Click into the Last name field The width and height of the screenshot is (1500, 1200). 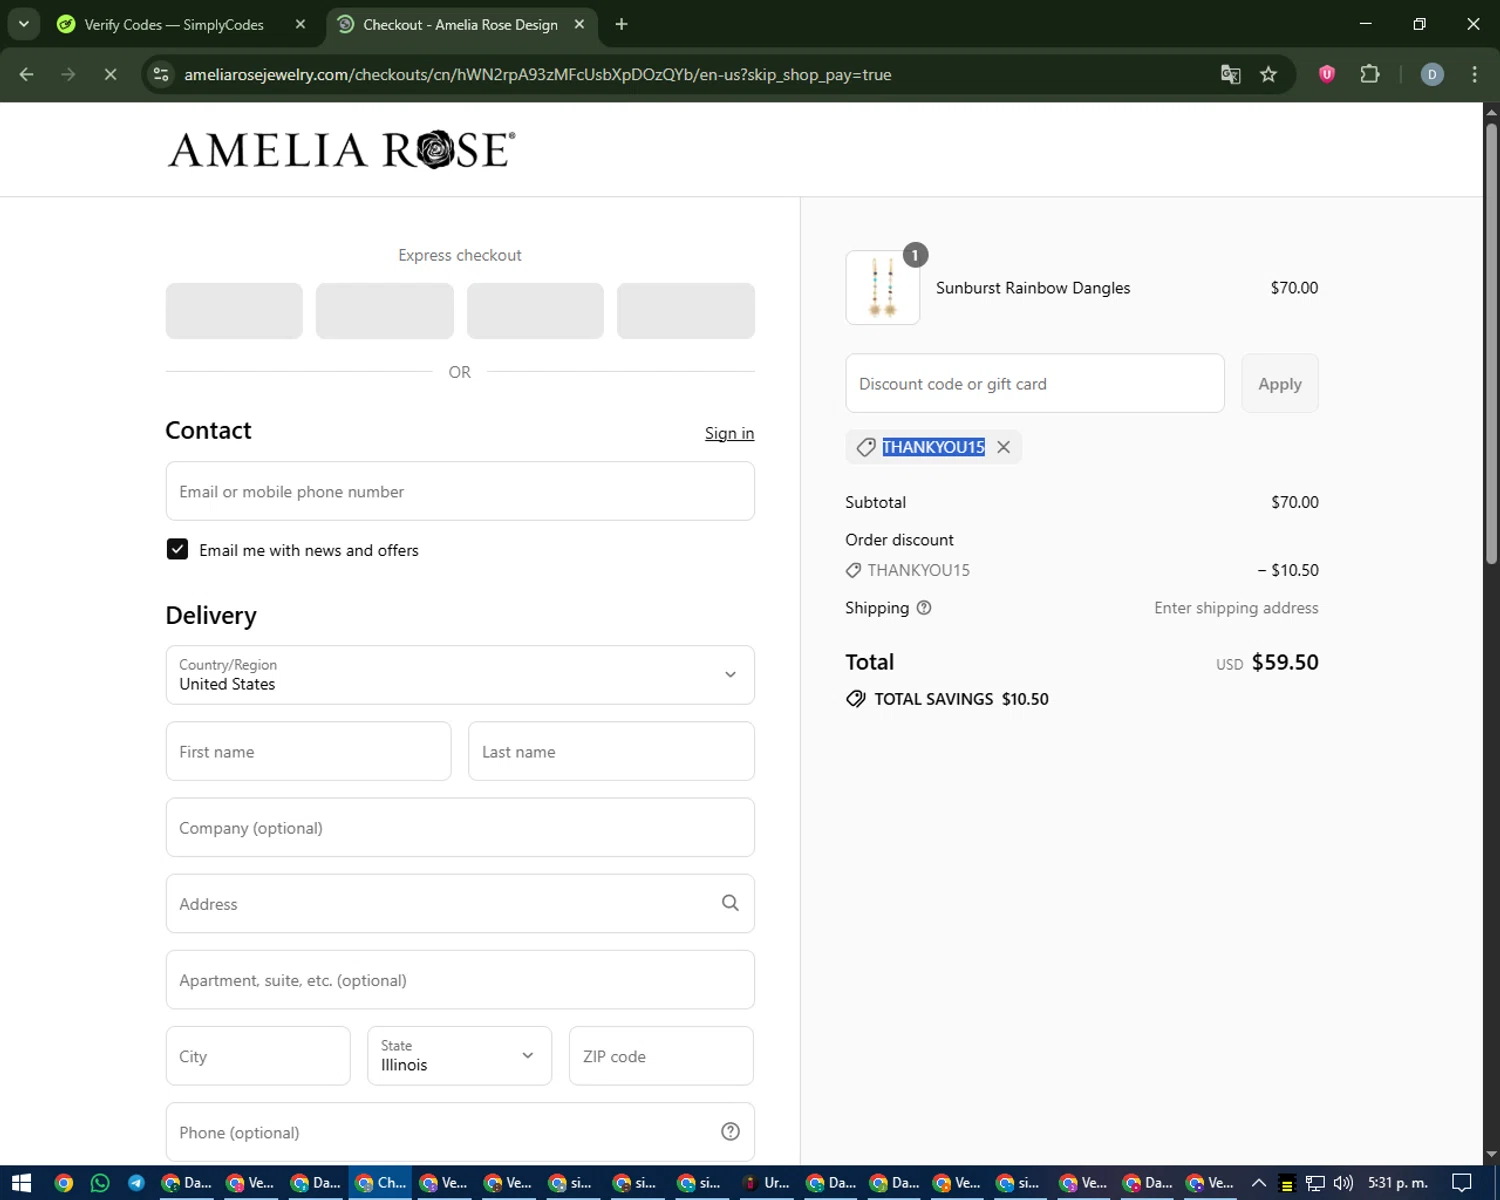click(611, 751)
